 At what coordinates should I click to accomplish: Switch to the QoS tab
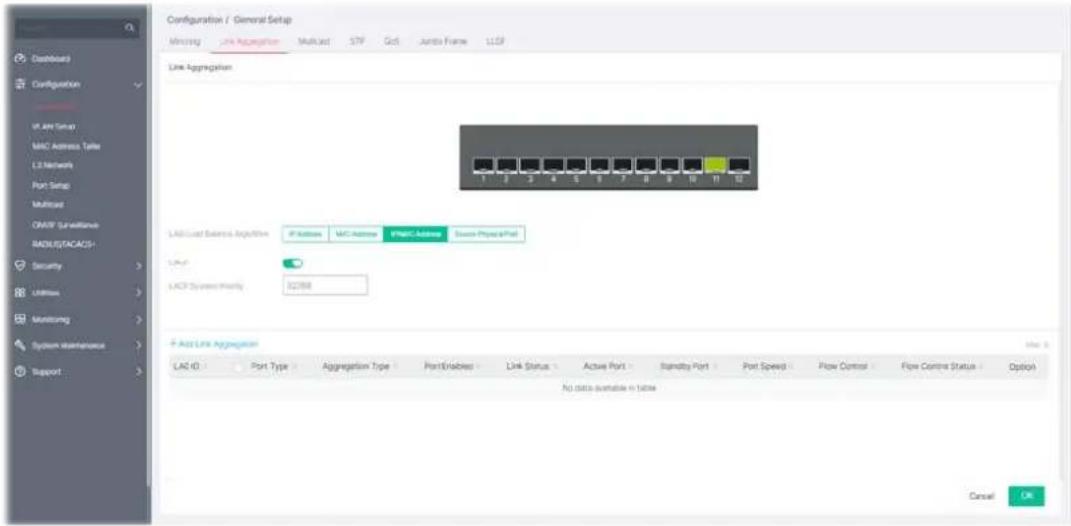(x=391, y=42)
